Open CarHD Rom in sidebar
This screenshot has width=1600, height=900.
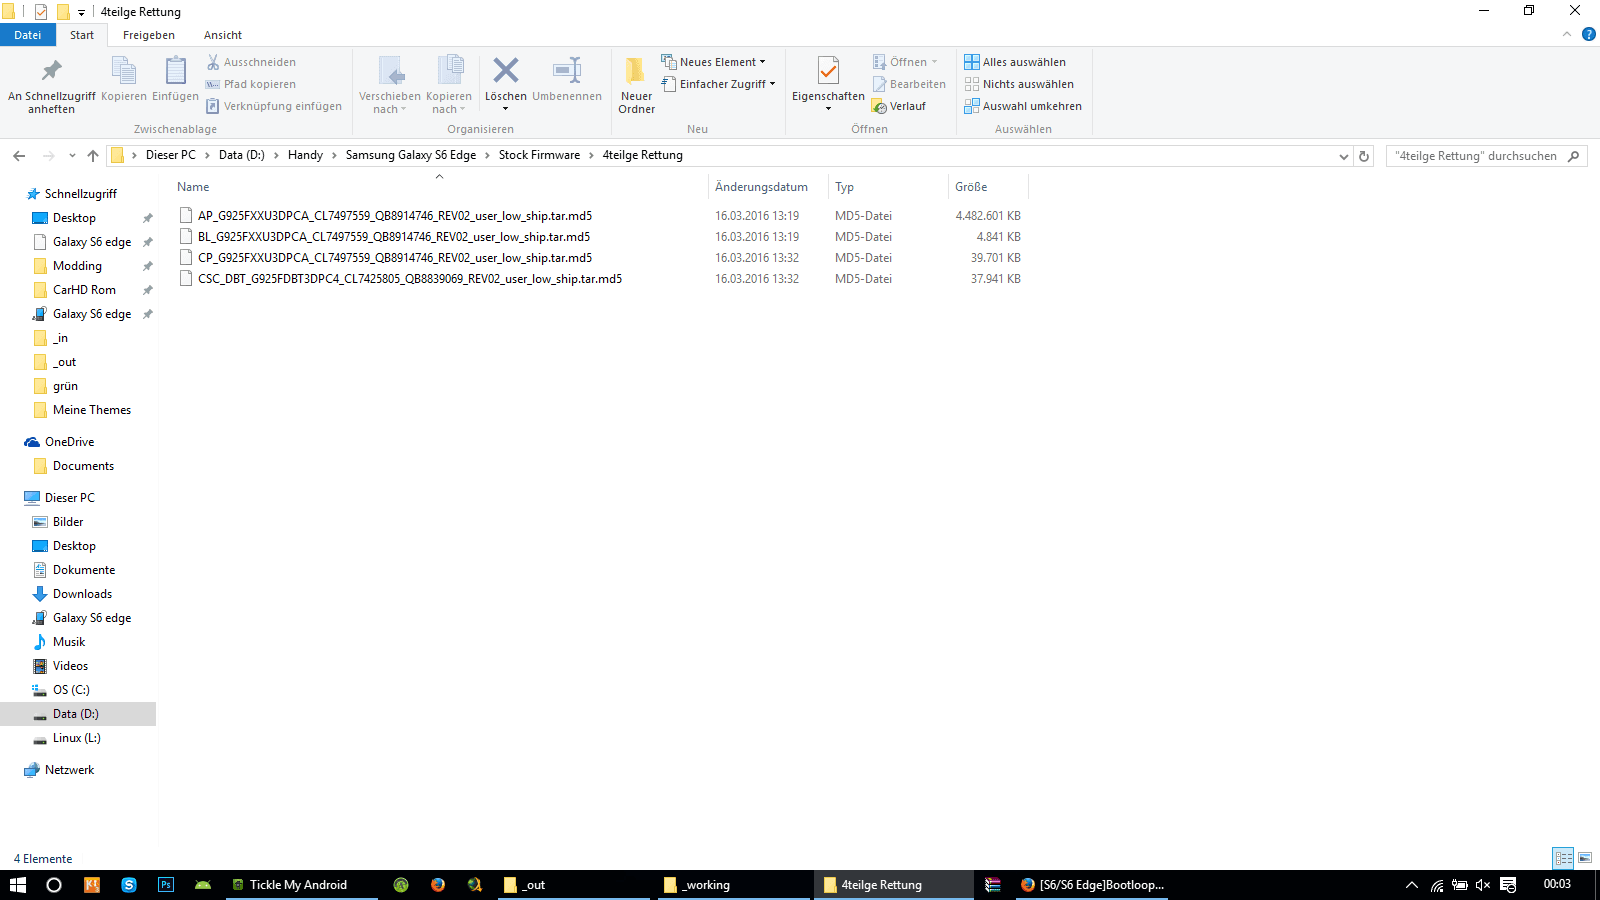[84, 290]
